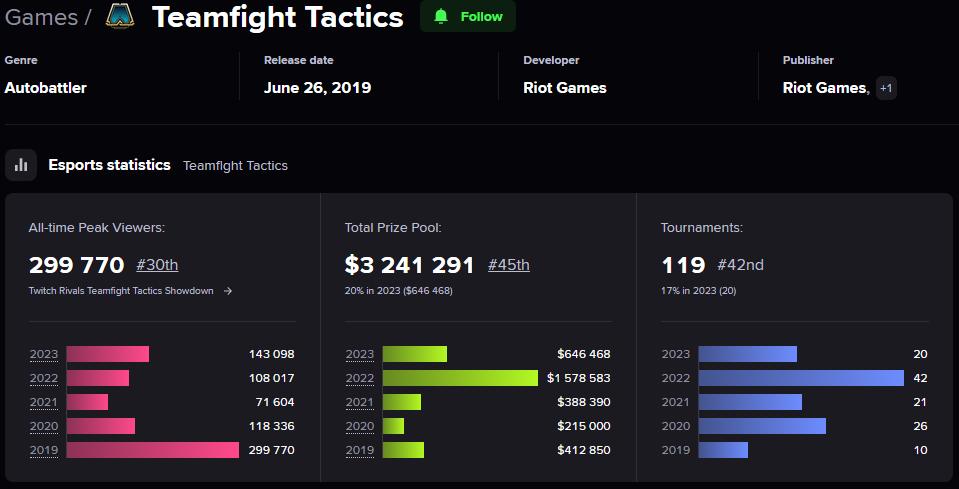Open Twitch Rivals Teamfight Tactics Showdown link

click(x=121, y=291)
